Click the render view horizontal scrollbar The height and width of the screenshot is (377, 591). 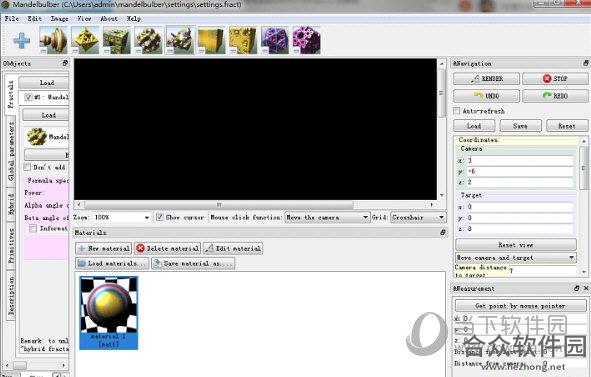(x=255, y=205)
